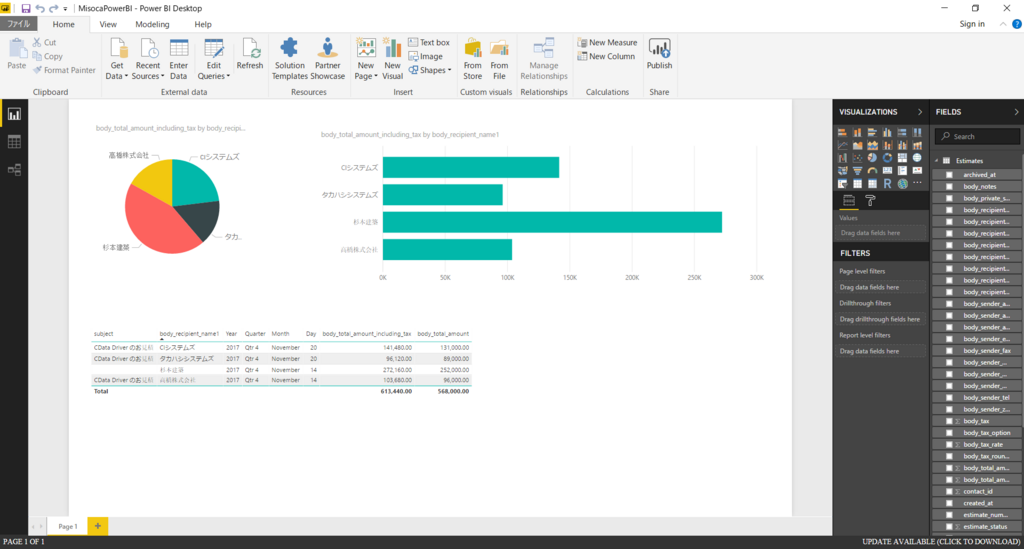The image size is (1024, 549).
Task: Select R script visual icon
Action: click(x=888, y=183)
